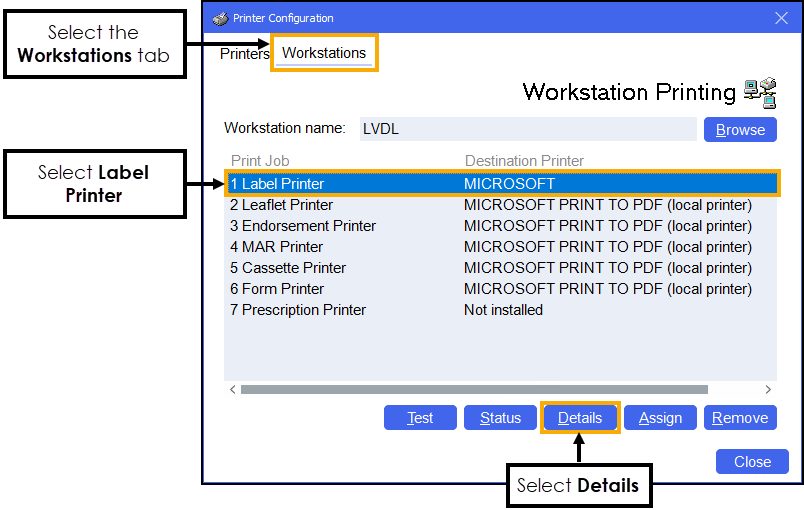Open printer Details

(580, 418)
